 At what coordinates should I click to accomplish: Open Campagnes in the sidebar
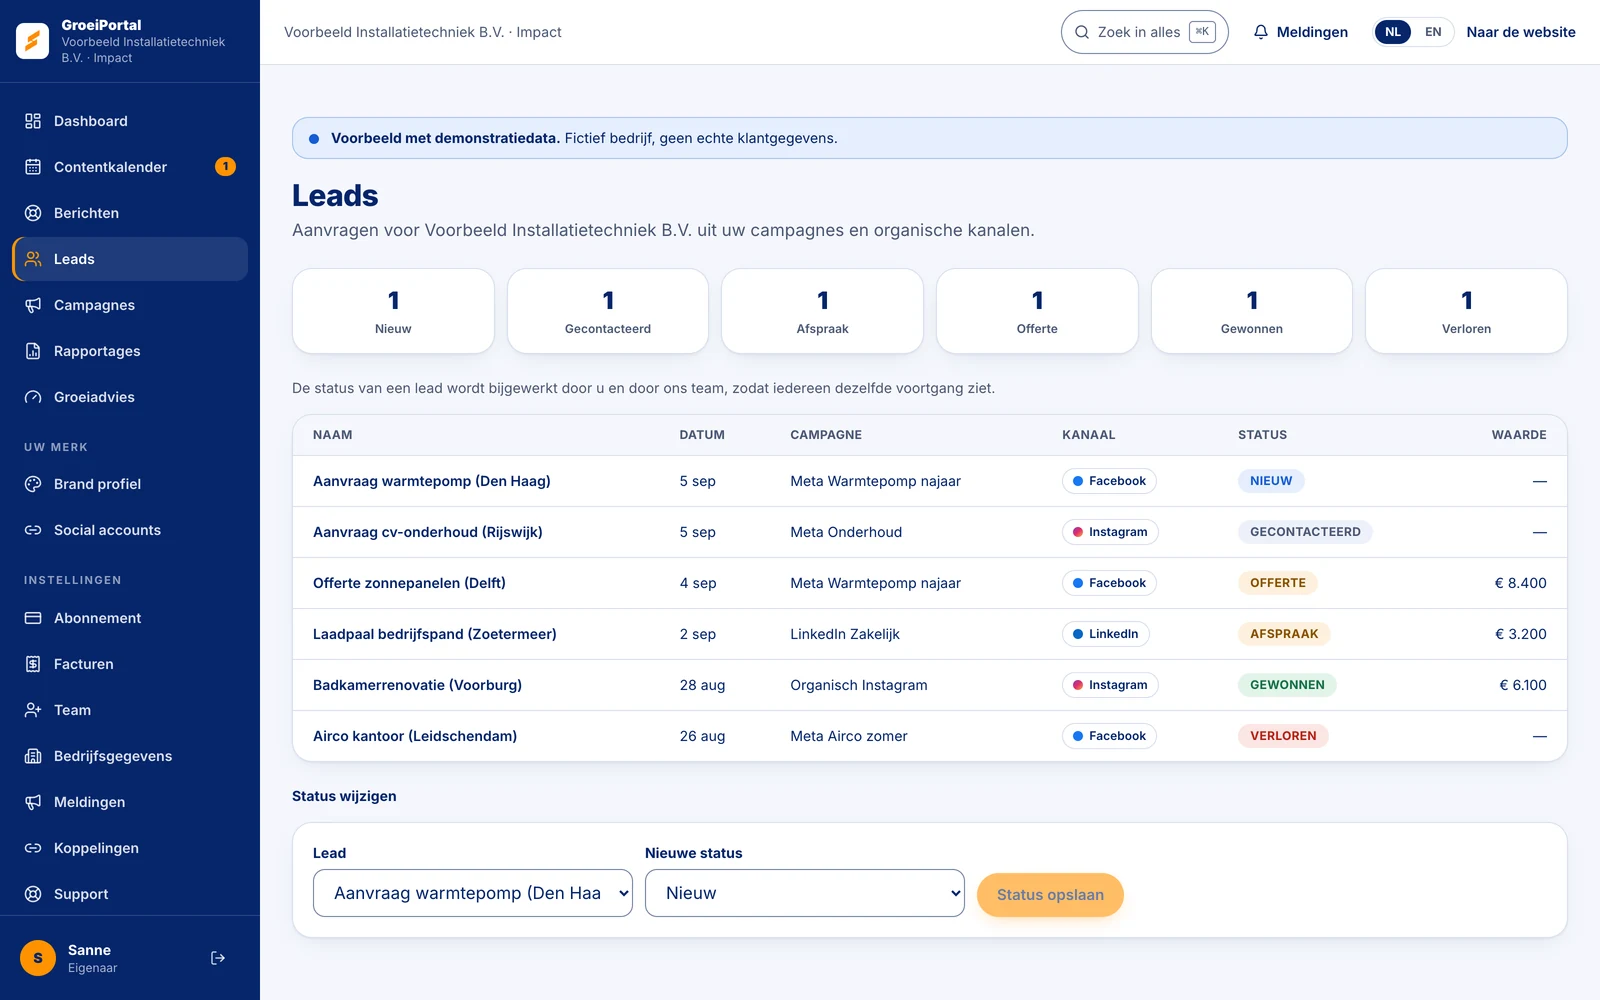pyautogui.click(x=130, y=305)
